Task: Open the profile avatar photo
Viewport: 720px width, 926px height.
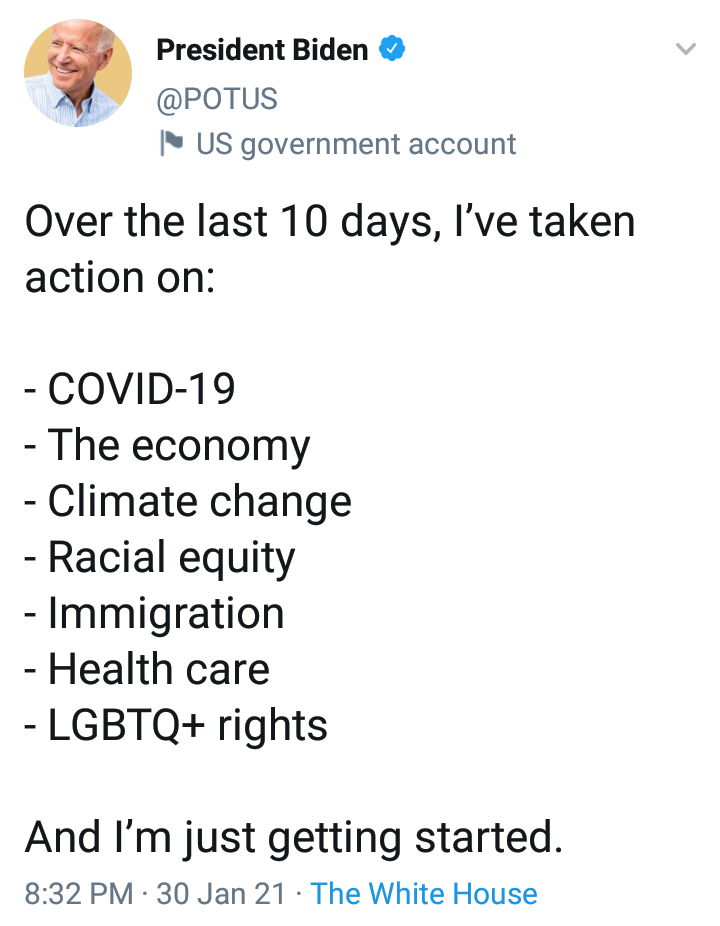Action: point(77,73)
